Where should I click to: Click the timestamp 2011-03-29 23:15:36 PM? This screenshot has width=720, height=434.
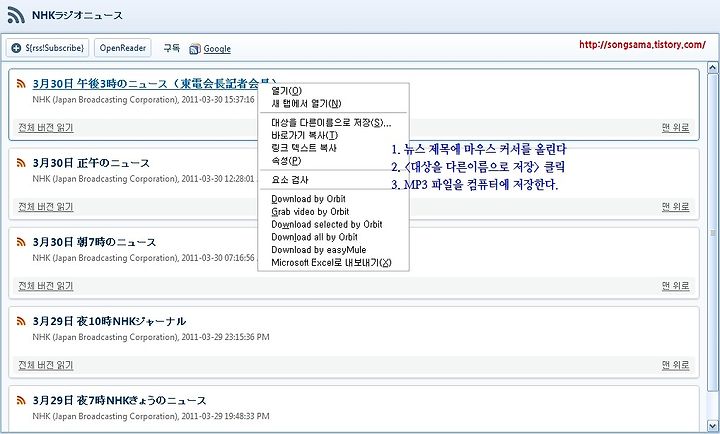coord(225,337)
